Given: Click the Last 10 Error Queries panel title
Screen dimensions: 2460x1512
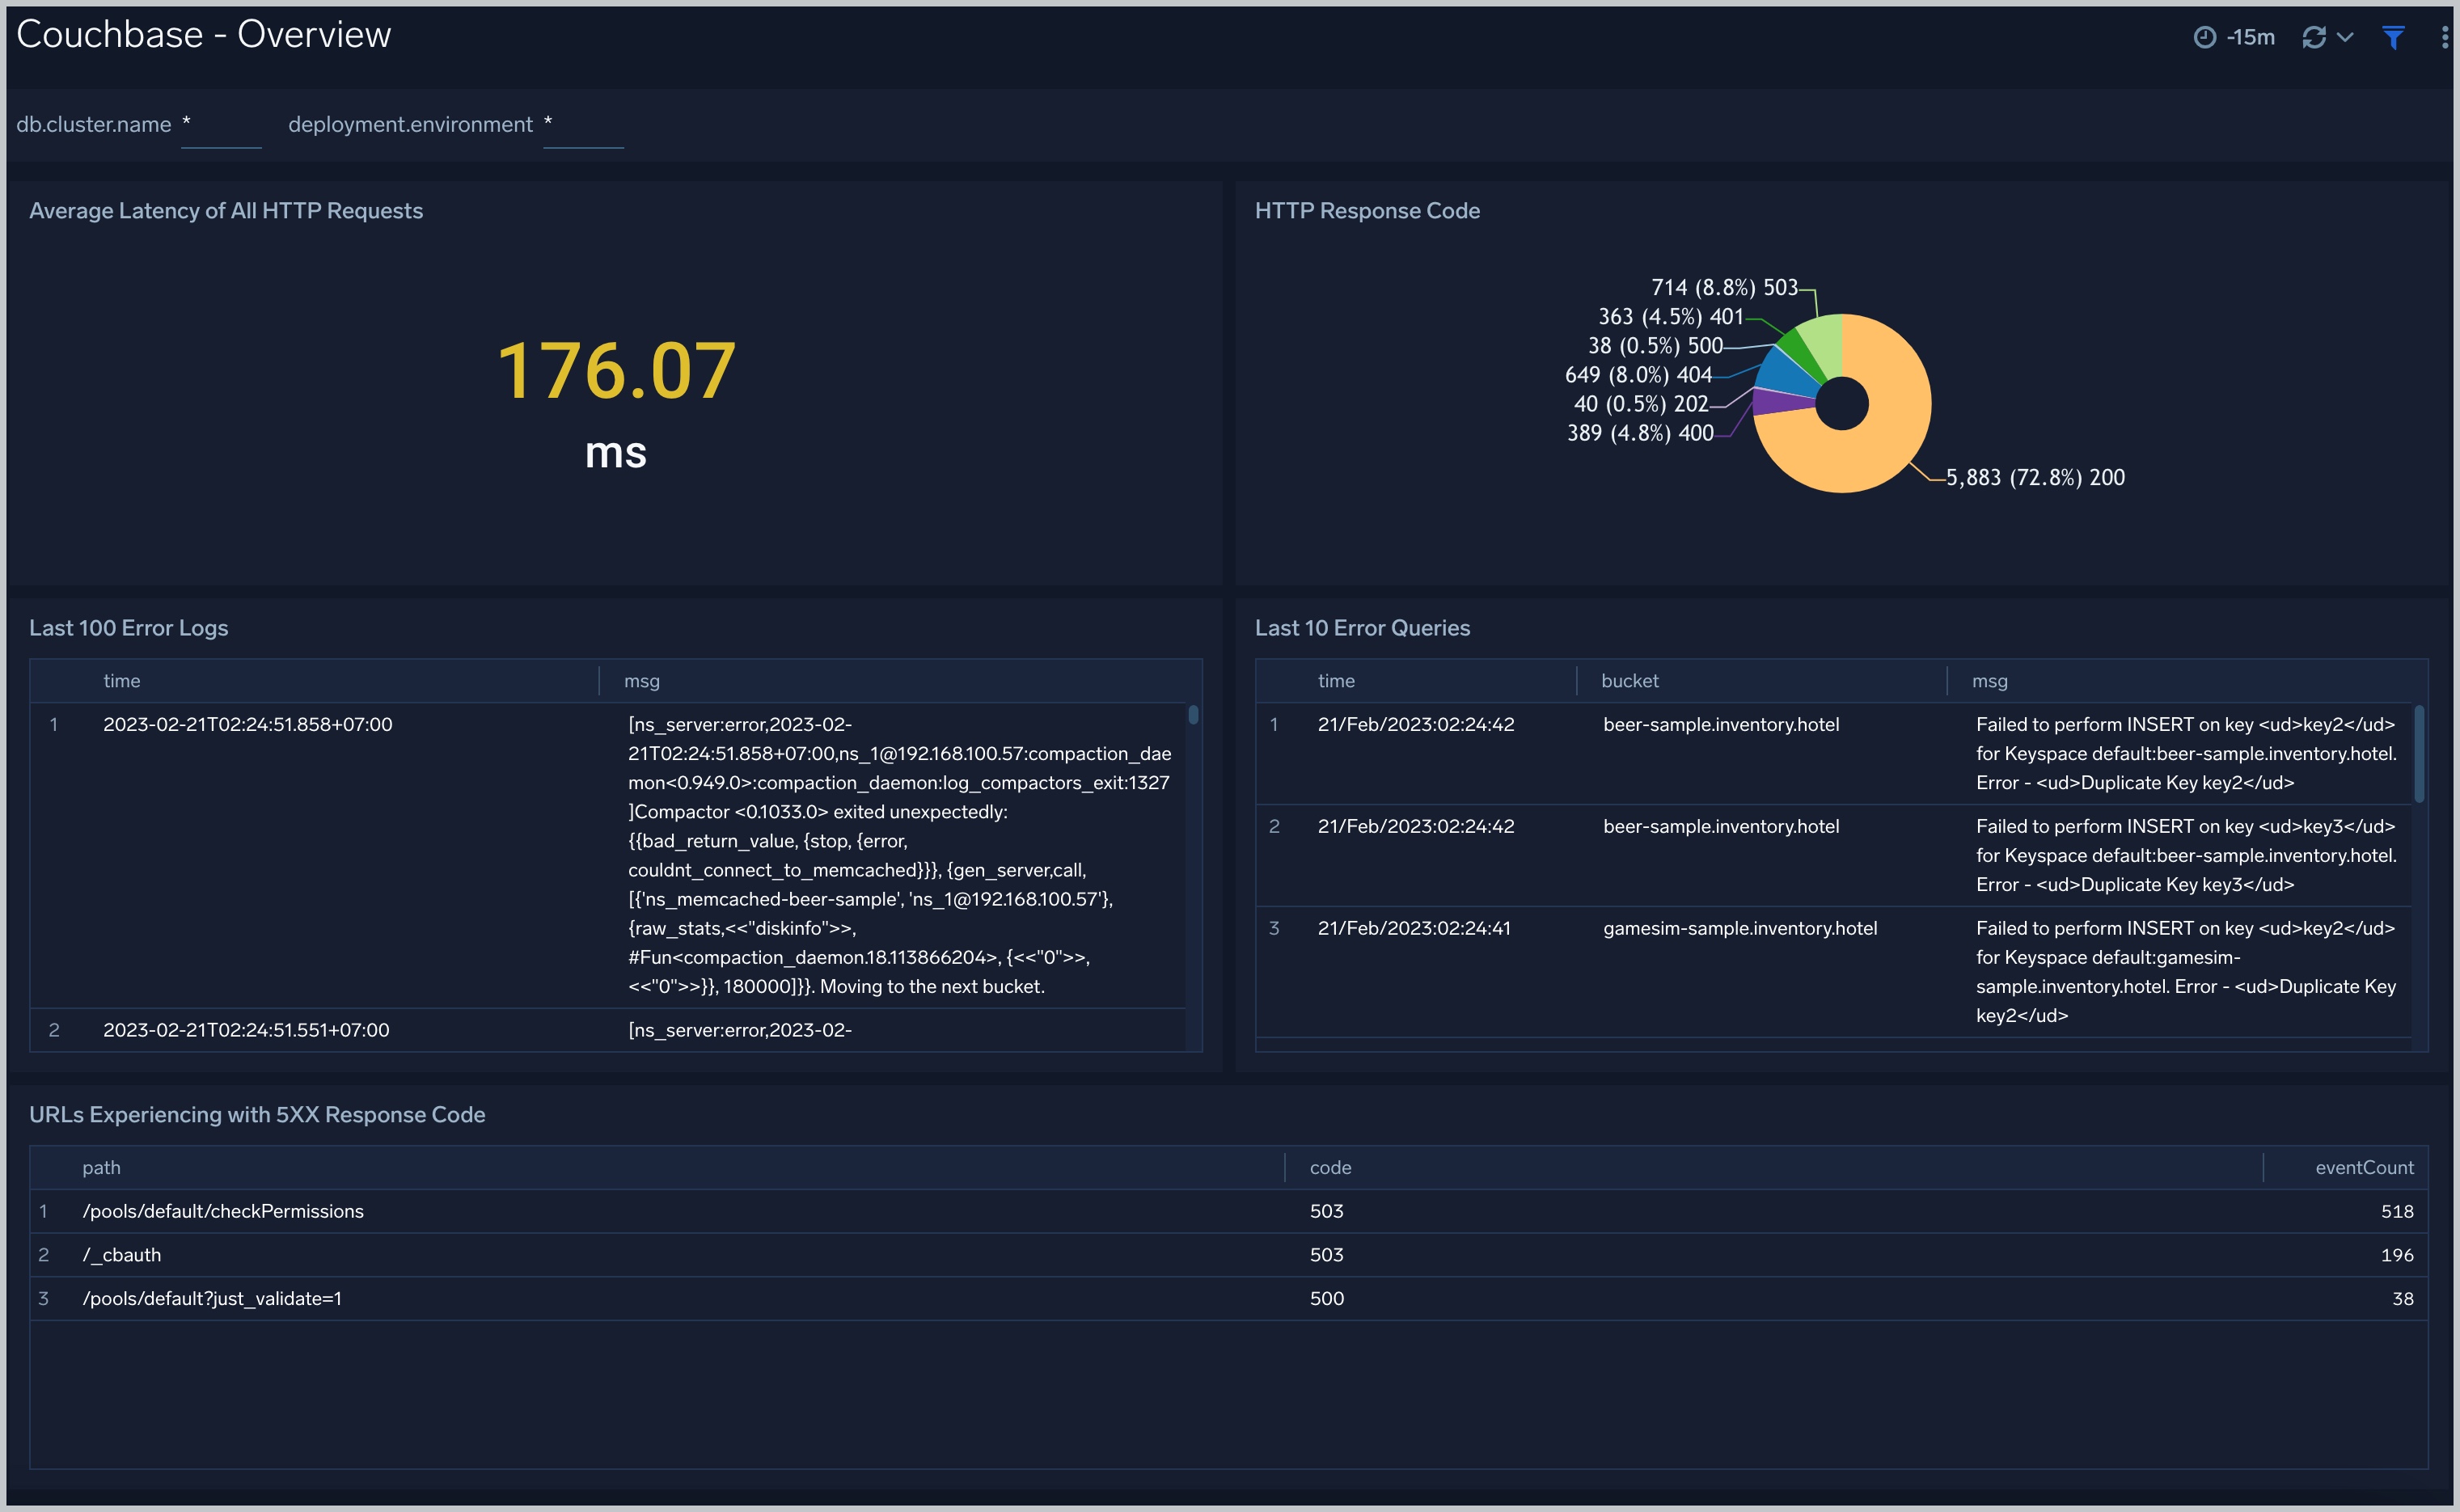Looking at the screenshot, I should 1362,628.
